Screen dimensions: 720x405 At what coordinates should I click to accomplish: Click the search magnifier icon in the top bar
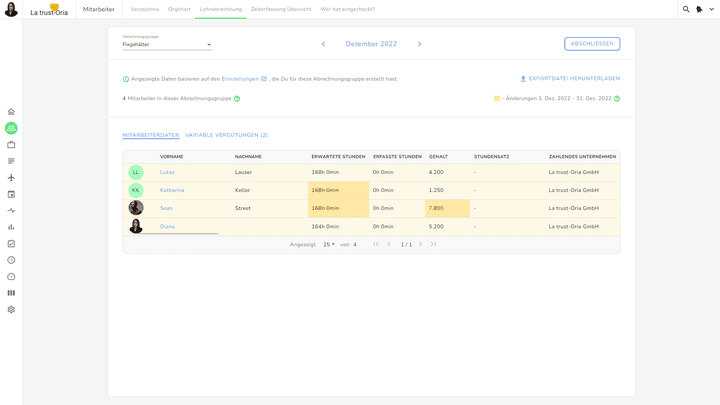(x=686, y=9)
